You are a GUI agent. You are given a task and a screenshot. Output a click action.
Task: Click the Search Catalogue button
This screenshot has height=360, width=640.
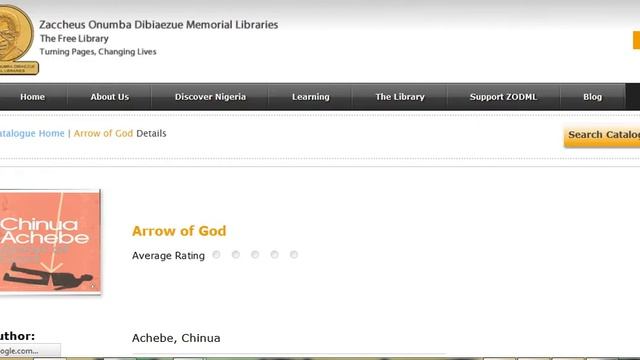(x=602, y=135)
